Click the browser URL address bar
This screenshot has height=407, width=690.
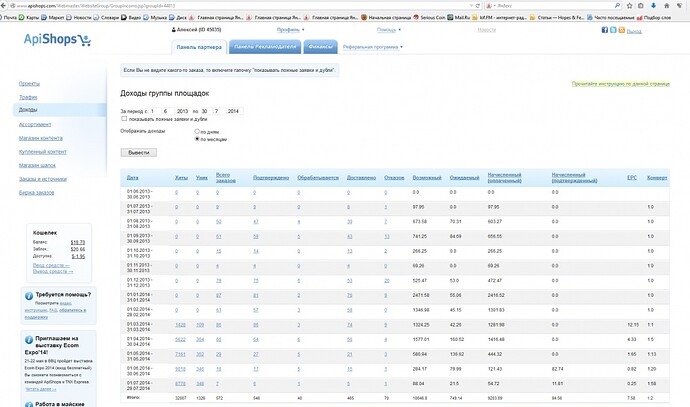(x=242, y=6)
